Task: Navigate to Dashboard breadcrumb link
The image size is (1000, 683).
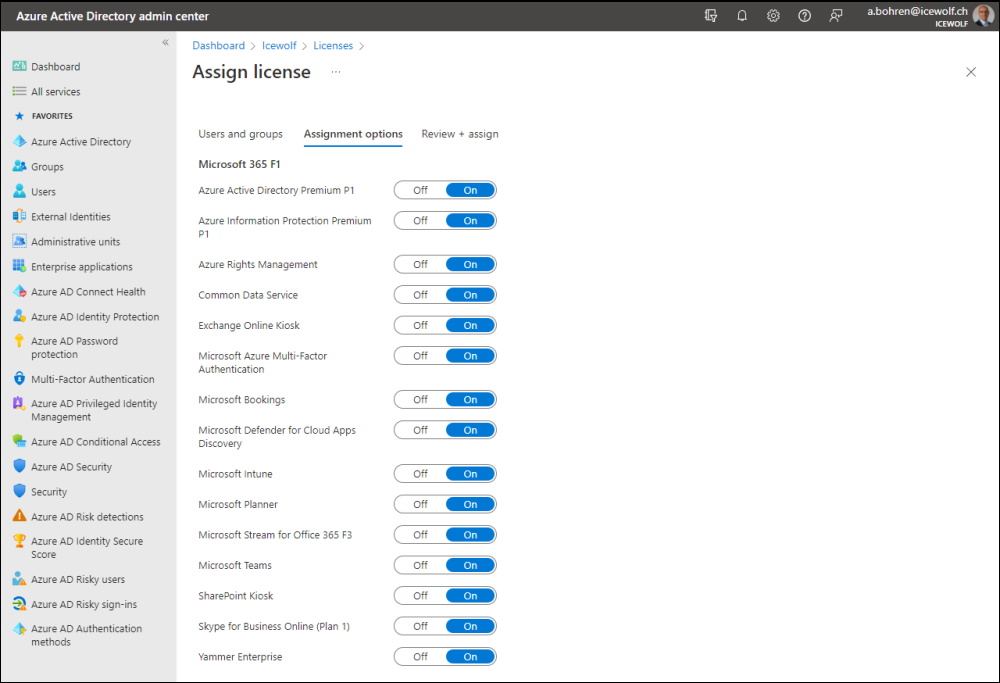Action: point(219,45)
